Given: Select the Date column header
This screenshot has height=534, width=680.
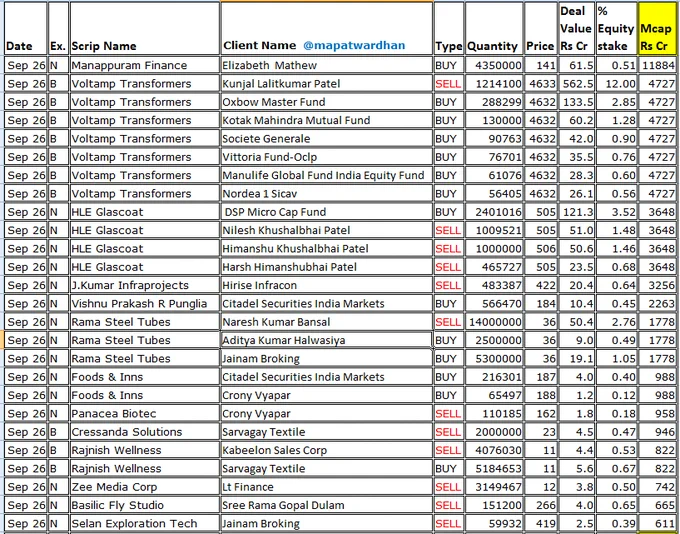Looking at the screenshot, I should click(x=26, y=29).
